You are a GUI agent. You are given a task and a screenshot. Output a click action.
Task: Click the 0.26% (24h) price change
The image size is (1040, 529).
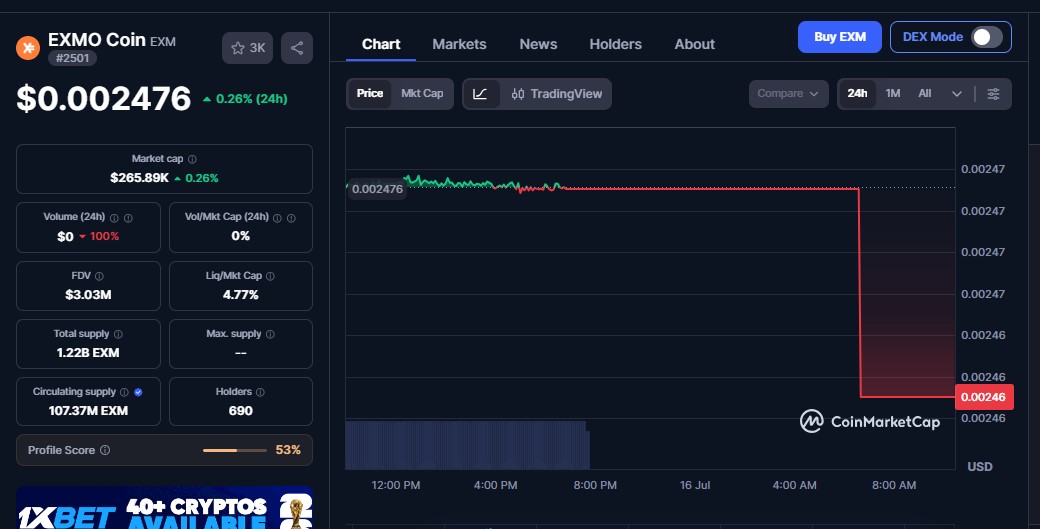[245, 99]
